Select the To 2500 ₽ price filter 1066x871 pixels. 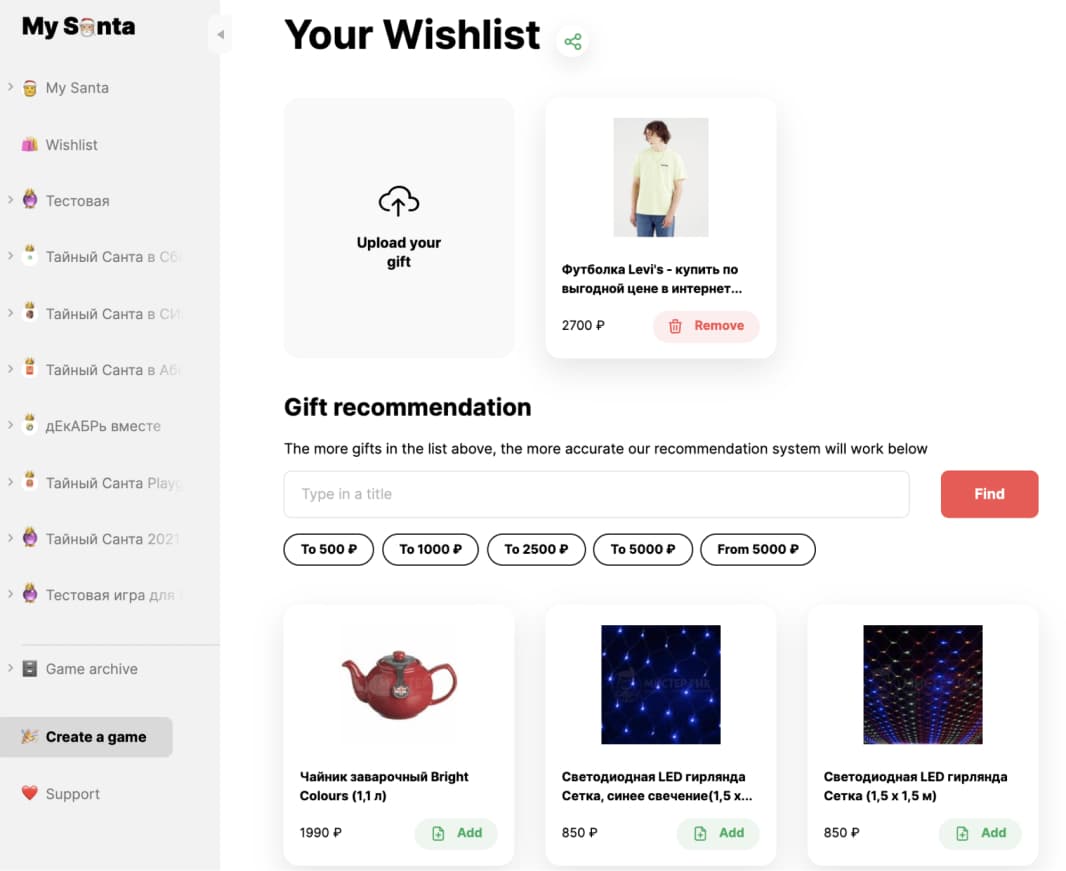click(x=536, y=549)
